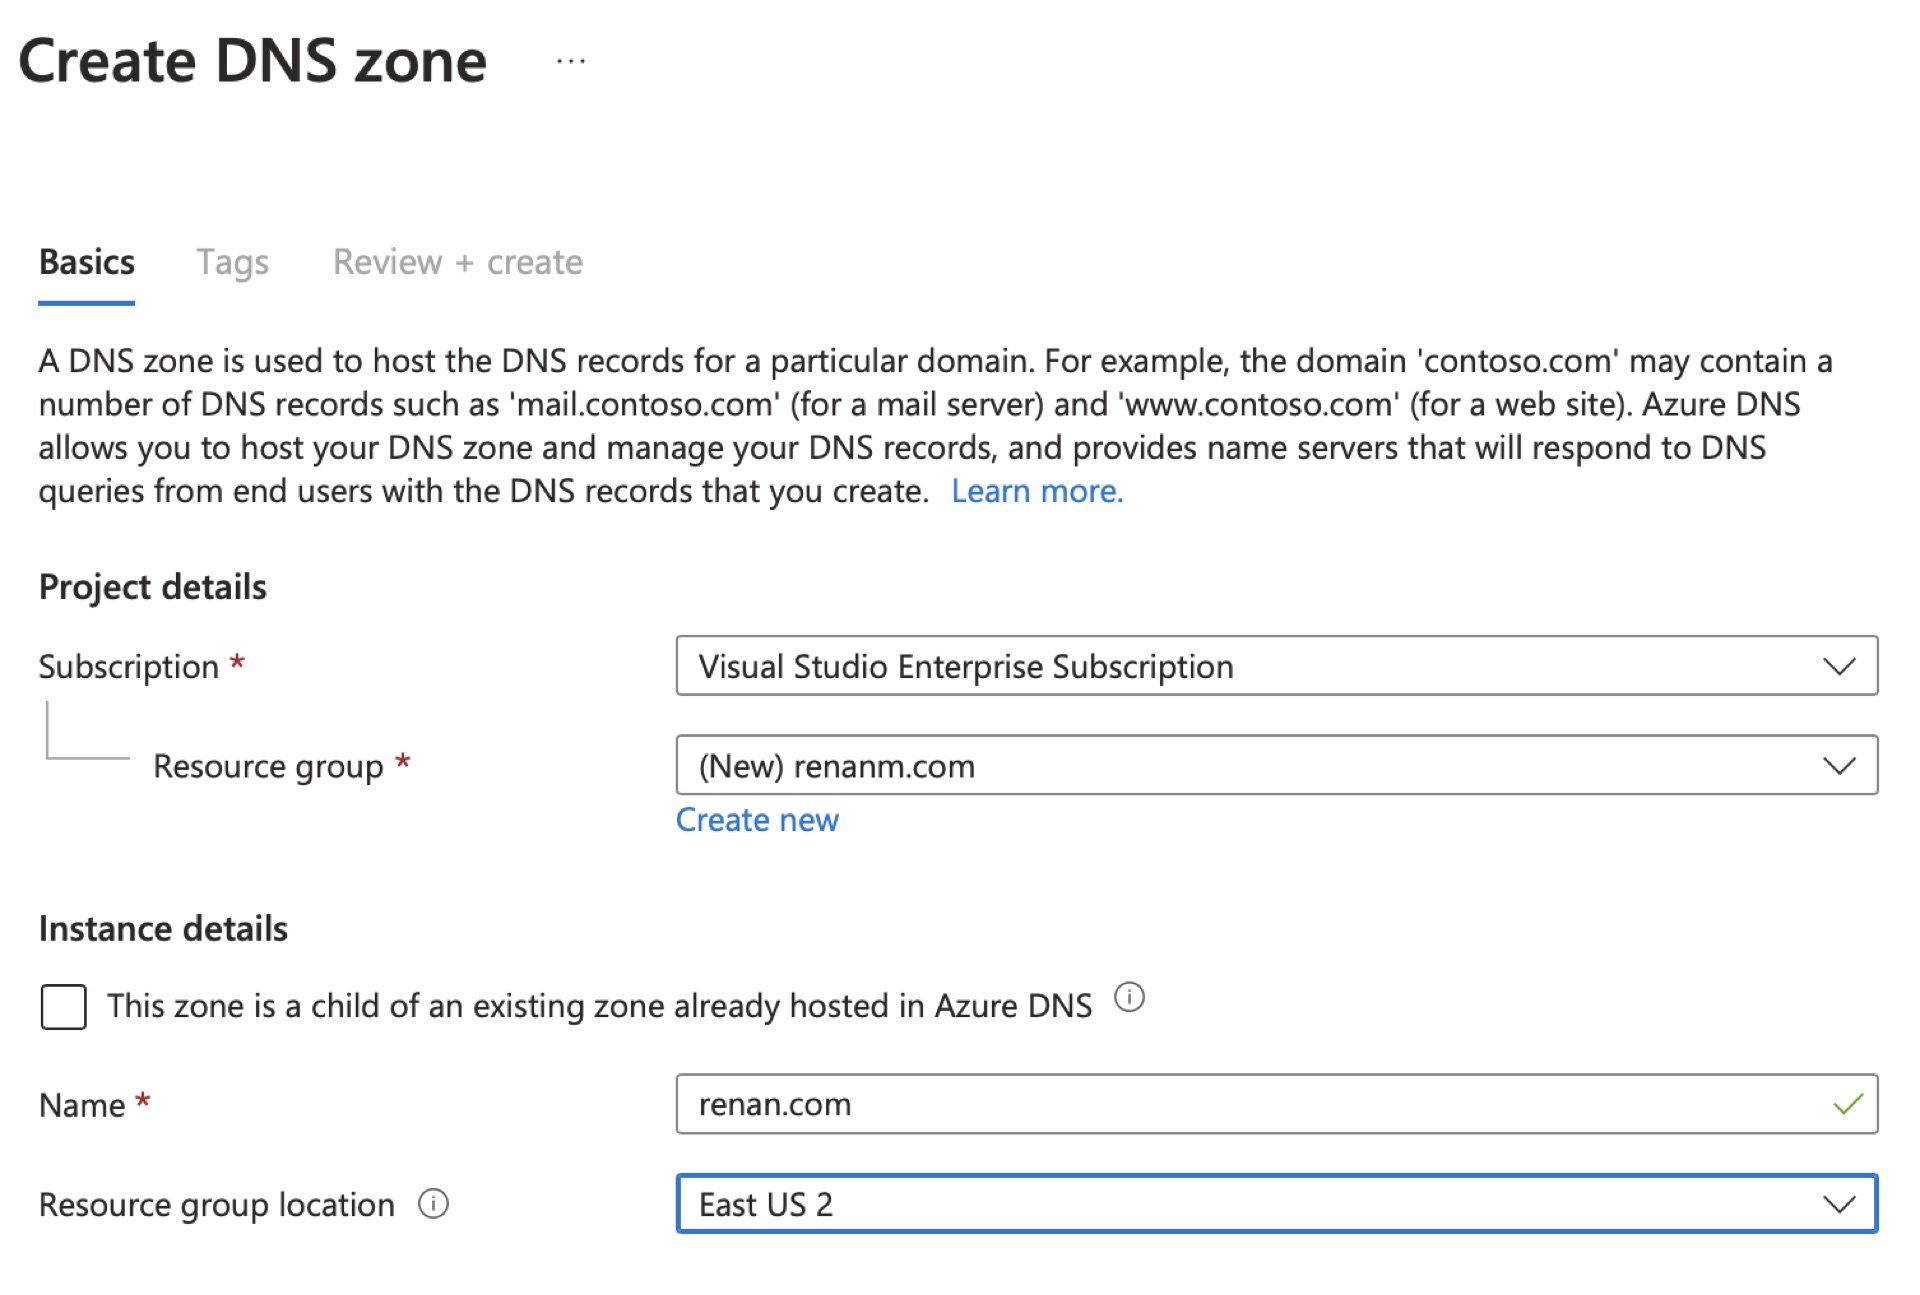Screen dimensions: 1920x1295
Task: Click the chevron on the Resource group dropdown
Action: 1838,766
